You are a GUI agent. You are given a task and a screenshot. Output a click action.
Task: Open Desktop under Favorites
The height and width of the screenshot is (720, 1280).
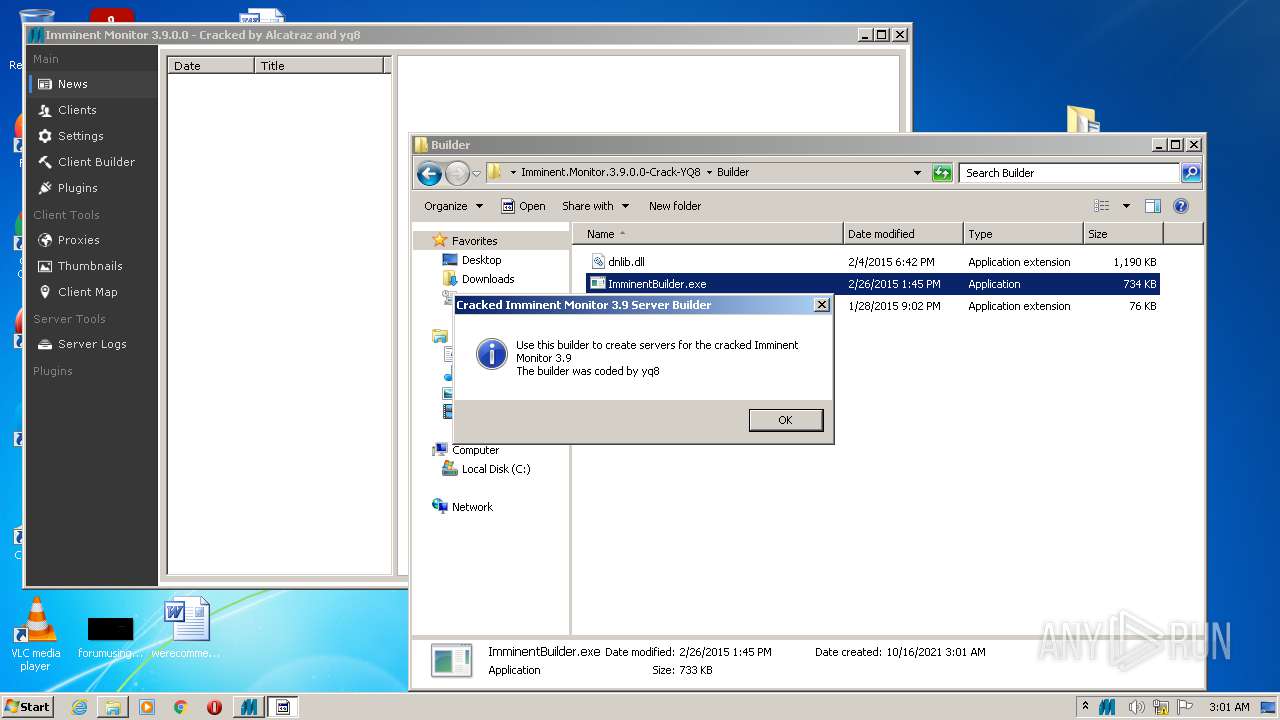tap(480, 260)
